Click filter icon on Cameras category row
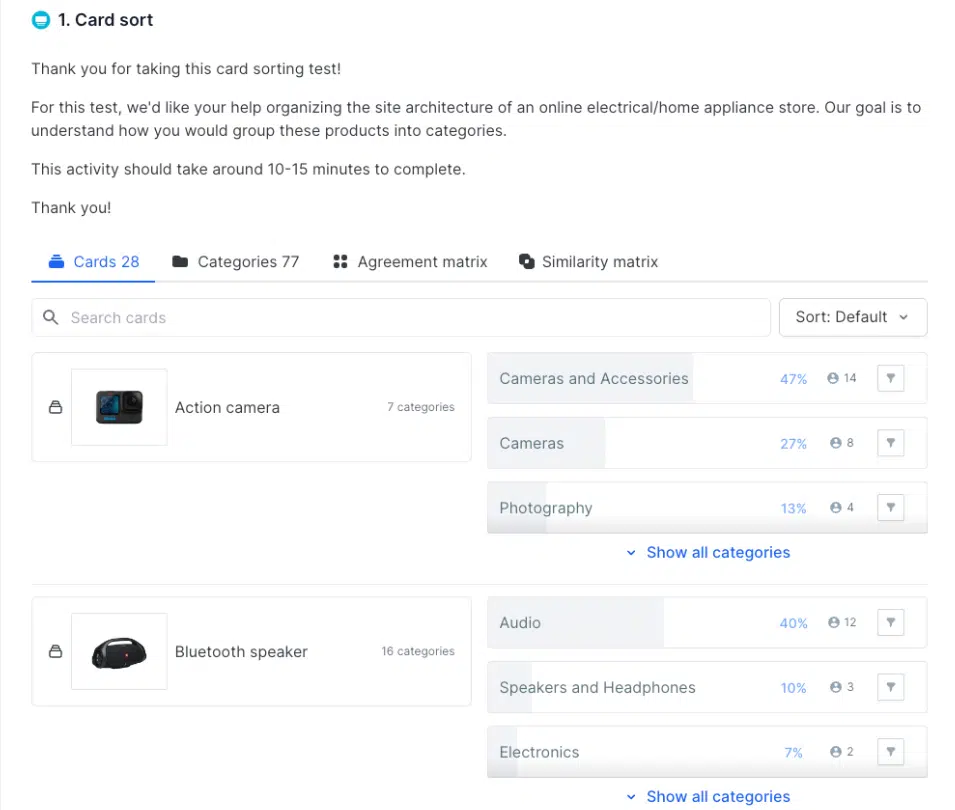This screenshot has height=810, width=955. 890,443
